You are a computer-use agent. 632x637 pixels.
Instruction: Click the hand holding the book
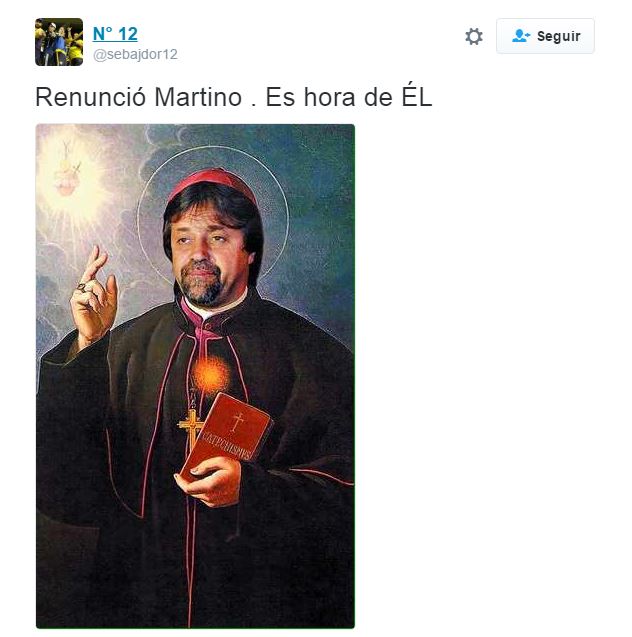click(x=208, y=481)
